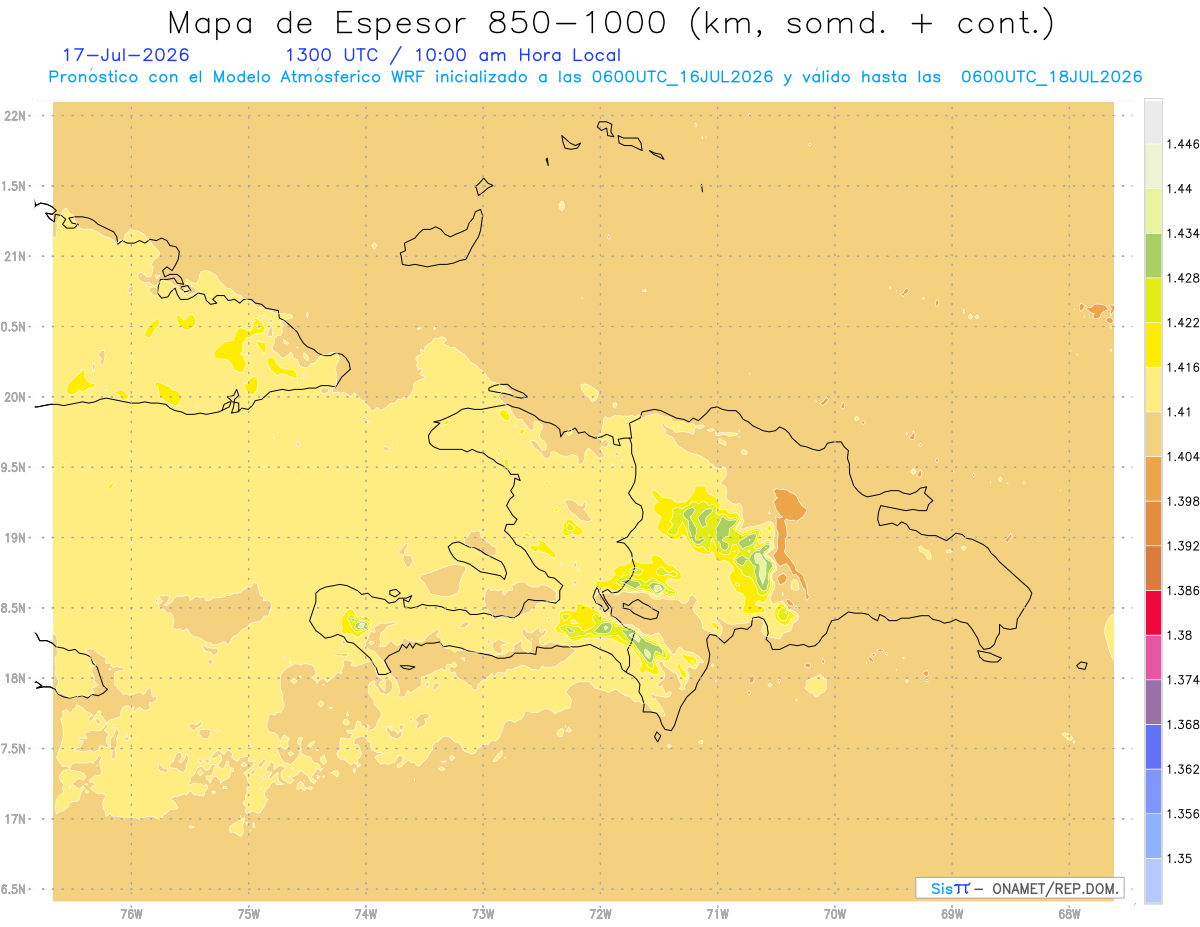Image resolution: width=1200 pixels, height=927 pixels.
Task: Select the purple legend swatch between 1.374 and 1.368
Action: coord(1153,701)
